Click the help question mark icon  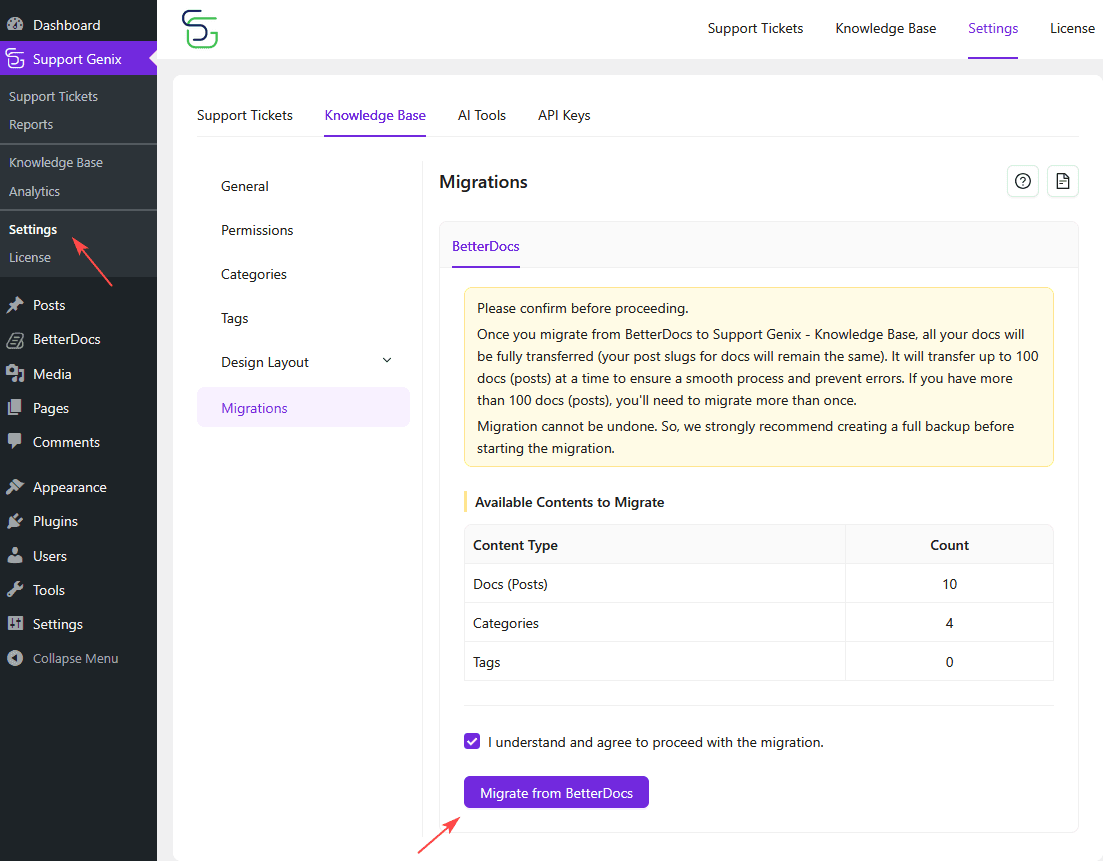pos(1022,181)
